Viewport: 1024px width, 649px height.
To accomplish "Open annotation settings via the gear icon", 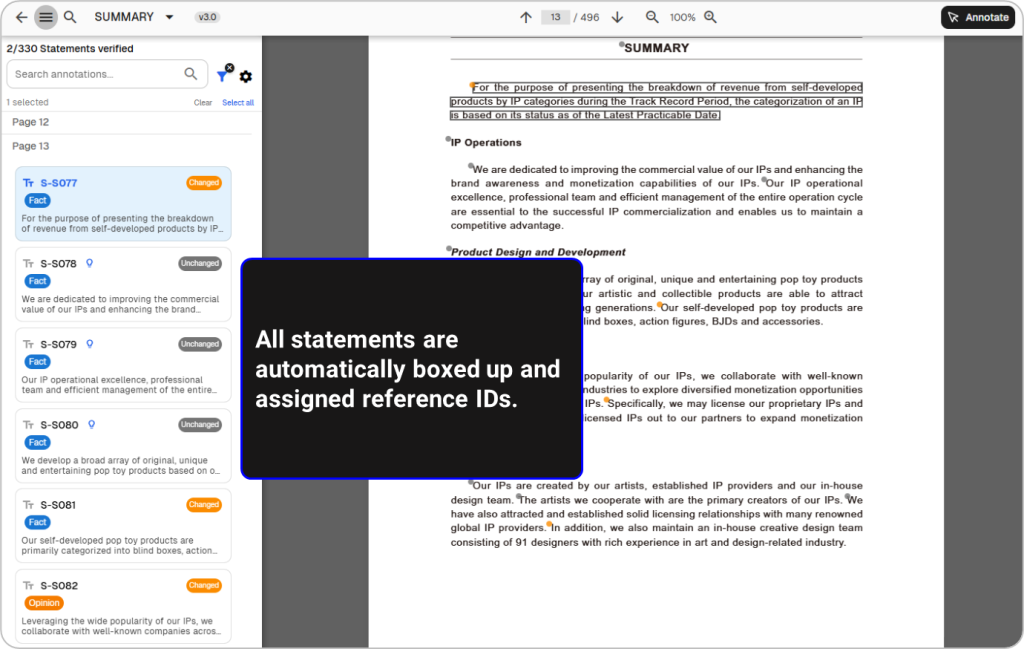I will pos(246,77).
